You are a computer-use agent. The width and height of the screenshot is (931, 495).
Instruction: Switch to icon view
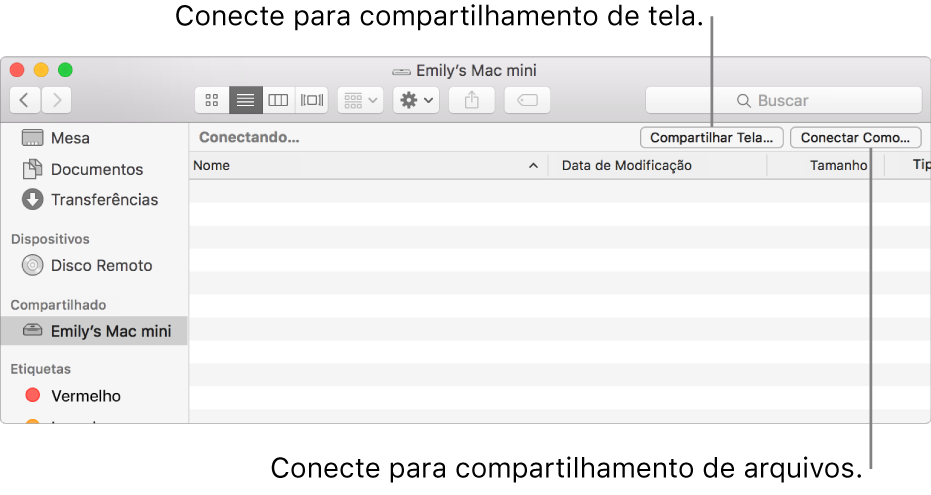click(x=212, y=100)
